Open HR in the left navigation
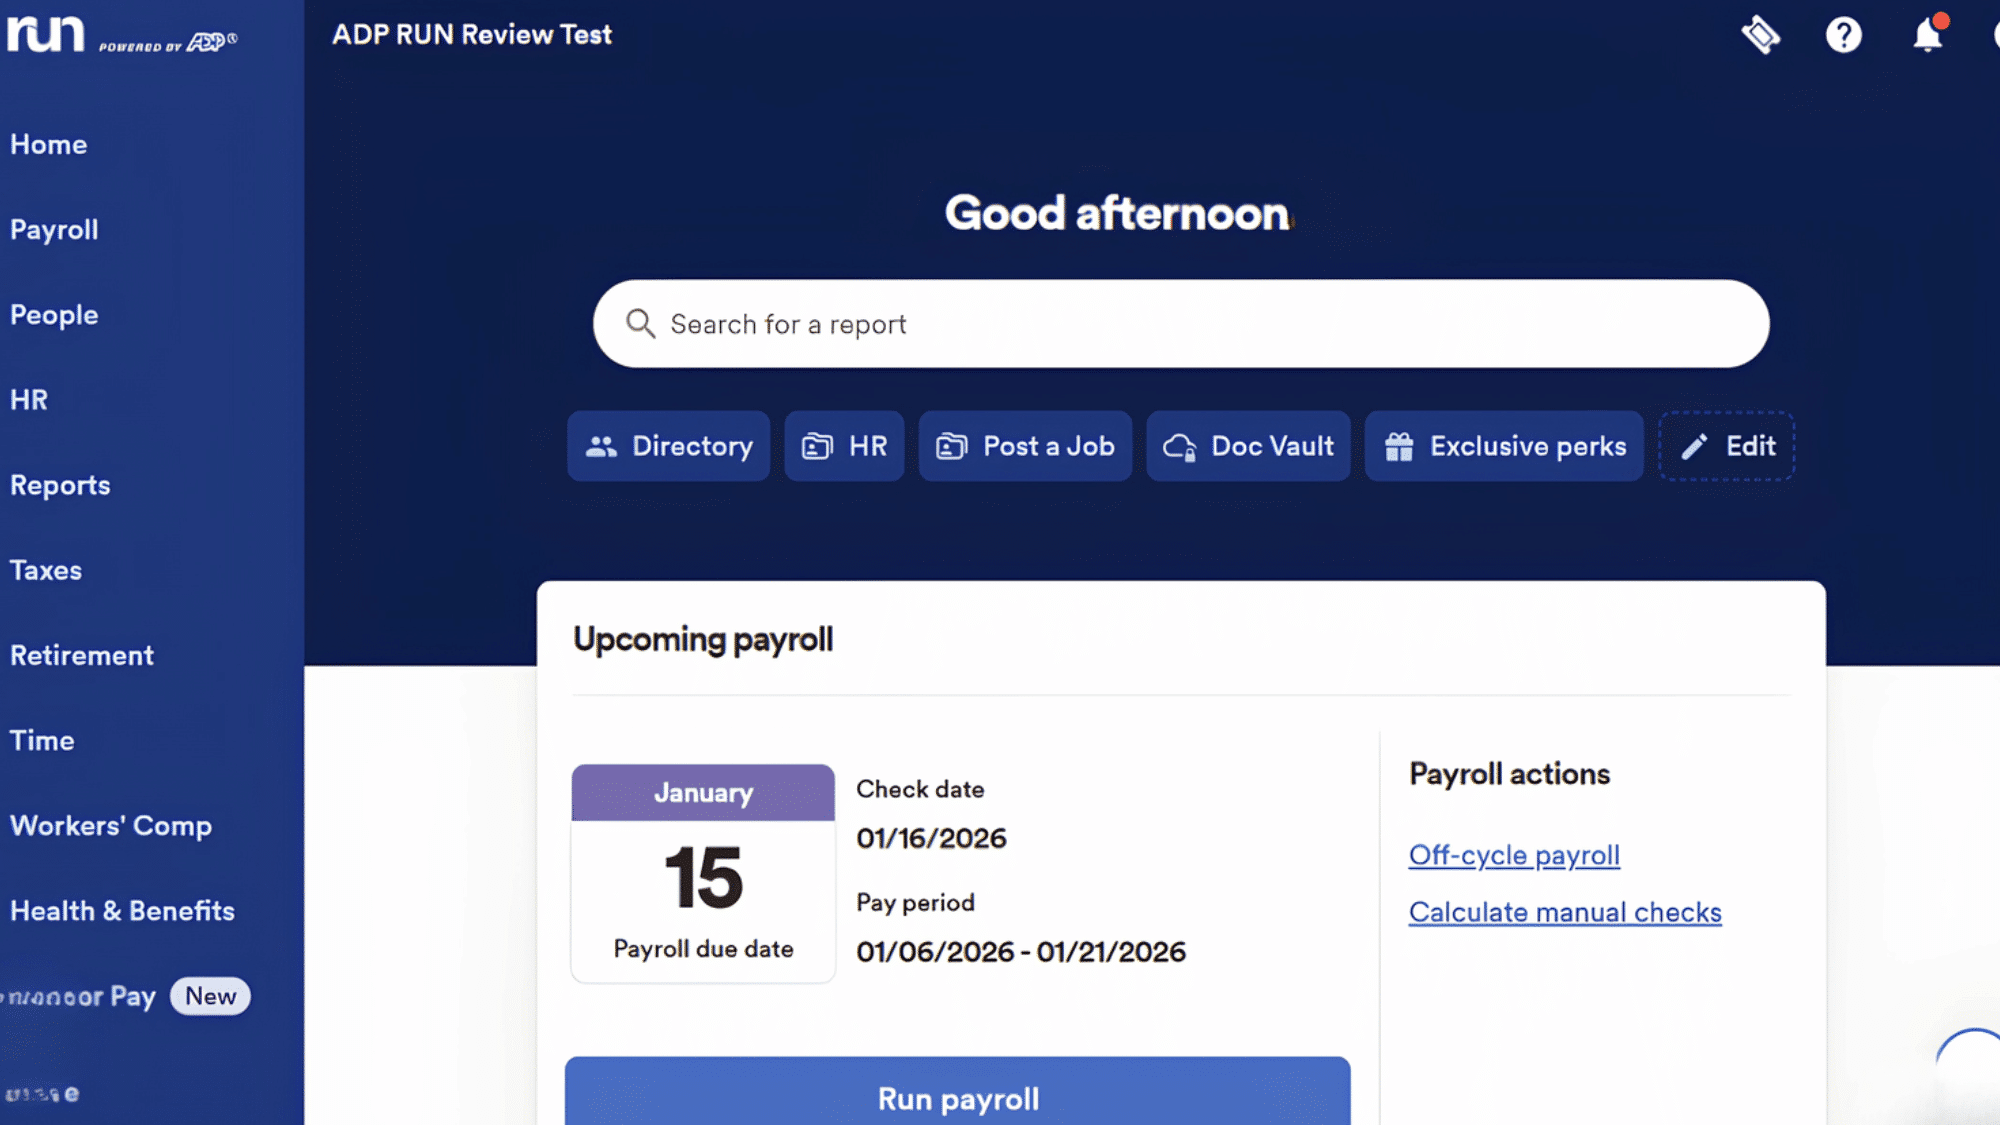This screenshot has height=1125, width=2000. [x=29, y=399]
